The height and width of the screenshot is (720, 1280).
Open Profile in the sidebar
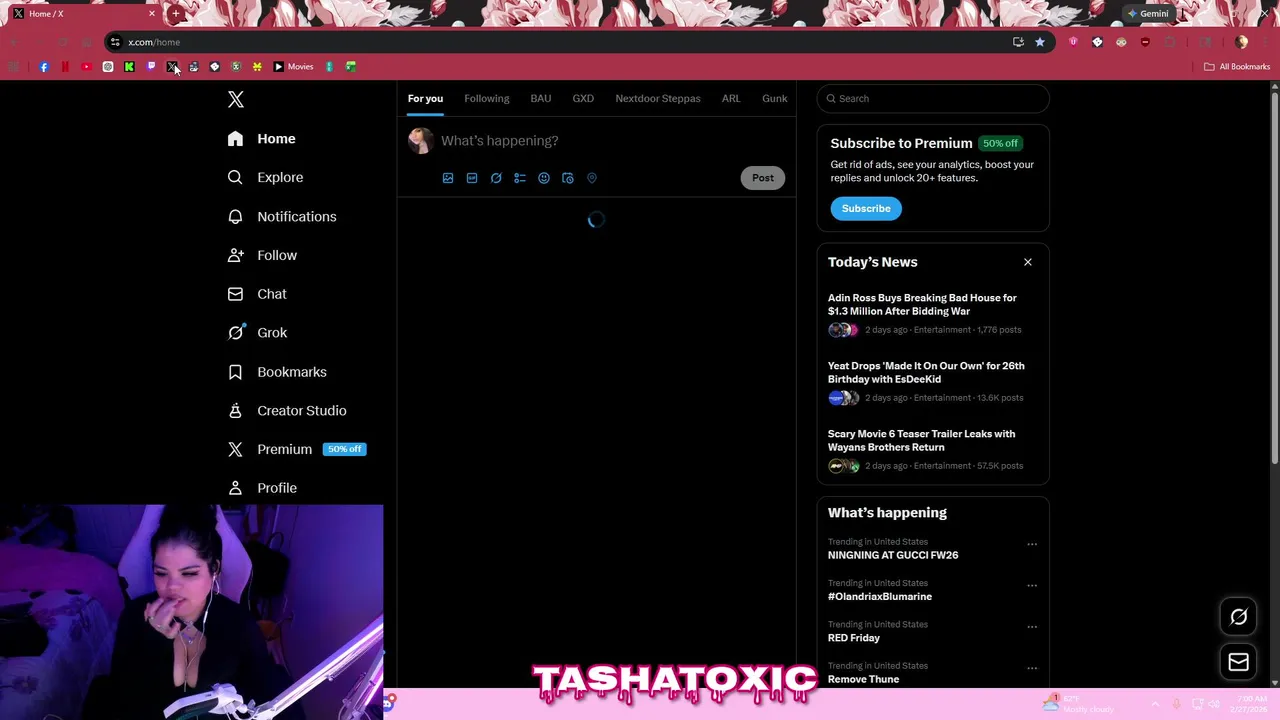[263, 488]
